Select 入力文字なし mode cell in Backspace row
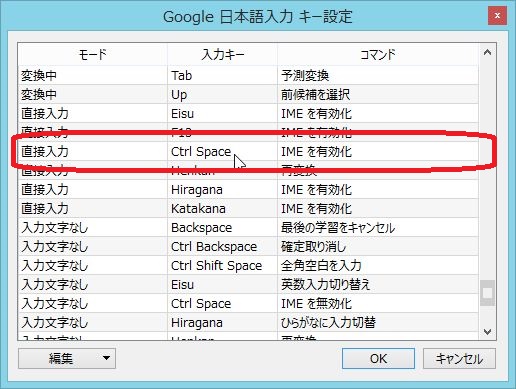This screenshot has height=389, width=516. coord(93,228)
